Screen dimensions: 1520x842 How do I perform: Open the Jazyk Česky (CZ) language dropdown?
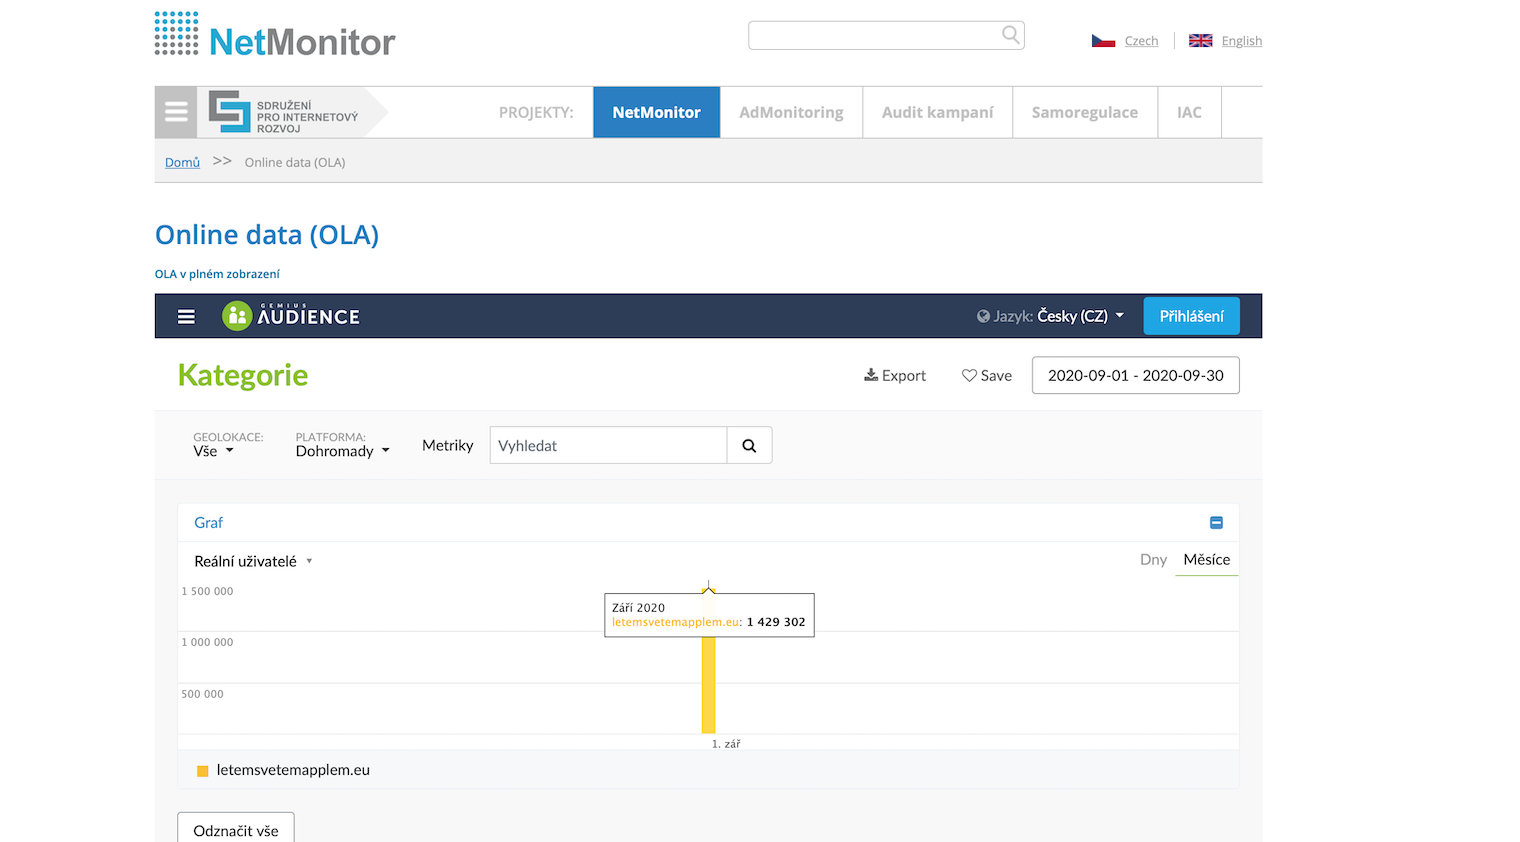point(1050,316)
